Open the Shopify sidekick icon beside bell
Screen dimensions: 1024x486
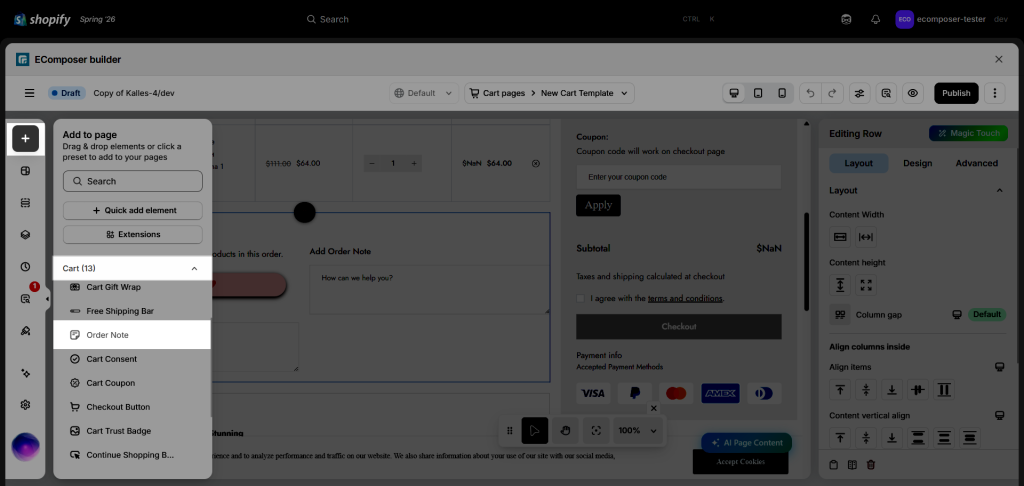(x=846, y=19)
